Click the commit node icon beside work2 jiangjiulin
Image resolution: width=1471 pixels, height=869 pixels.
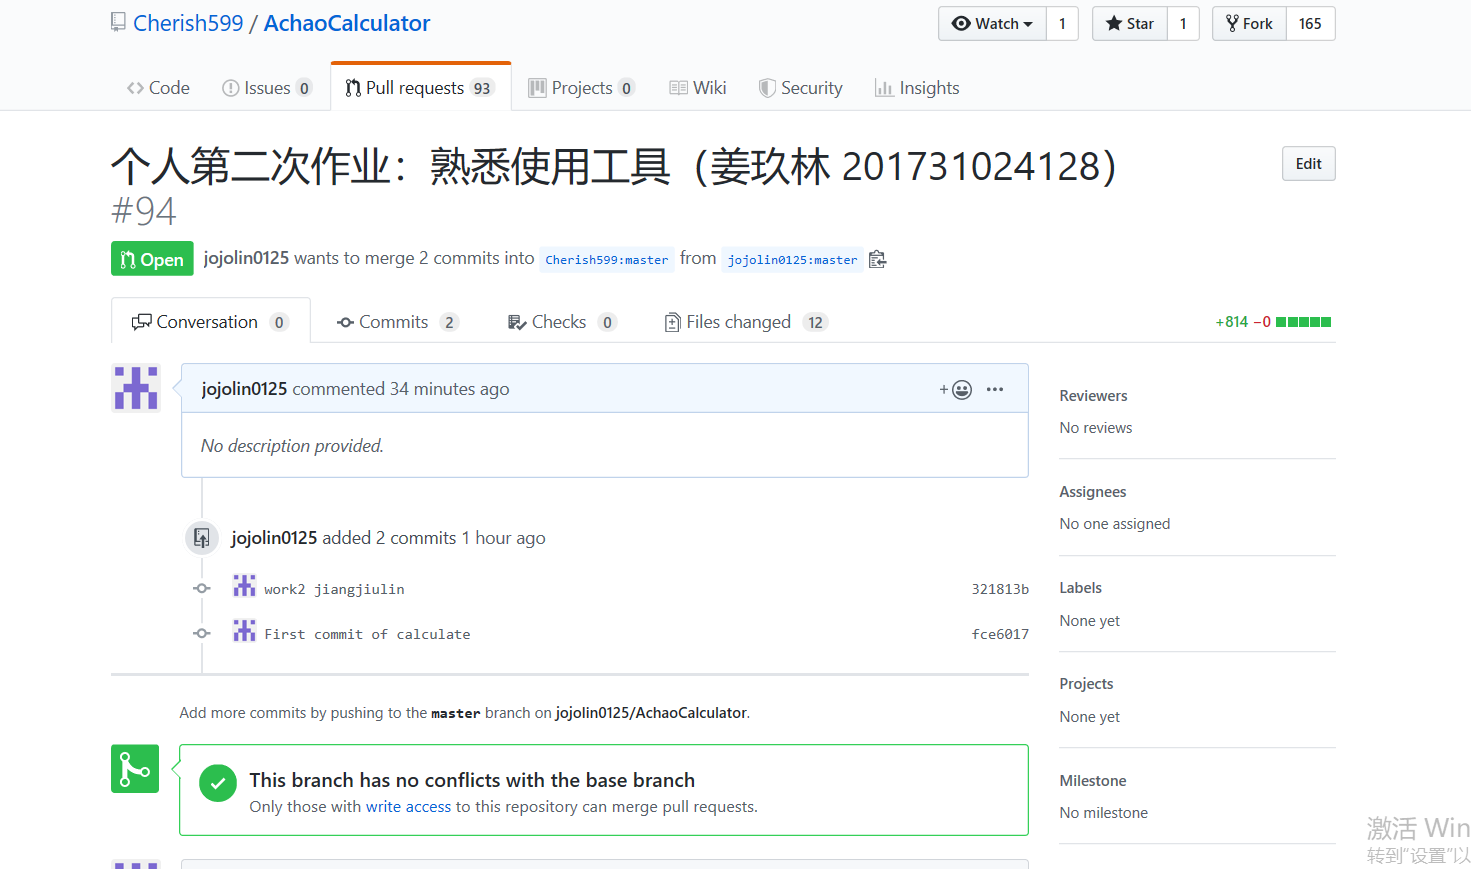(201, 588)
